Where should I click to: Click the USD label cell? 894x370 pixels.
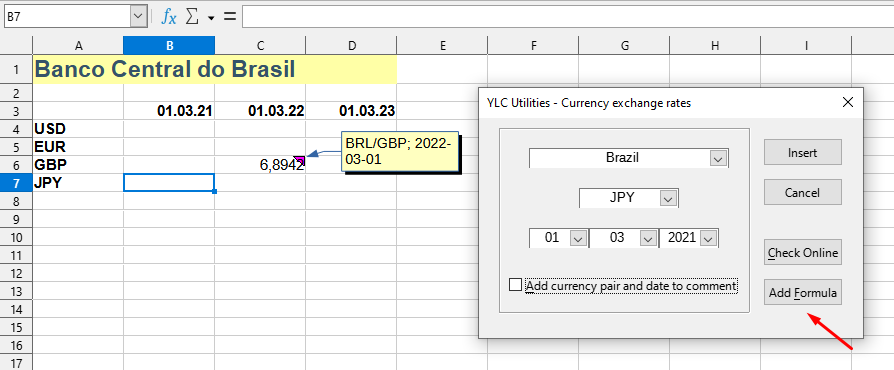click(78, 129)
